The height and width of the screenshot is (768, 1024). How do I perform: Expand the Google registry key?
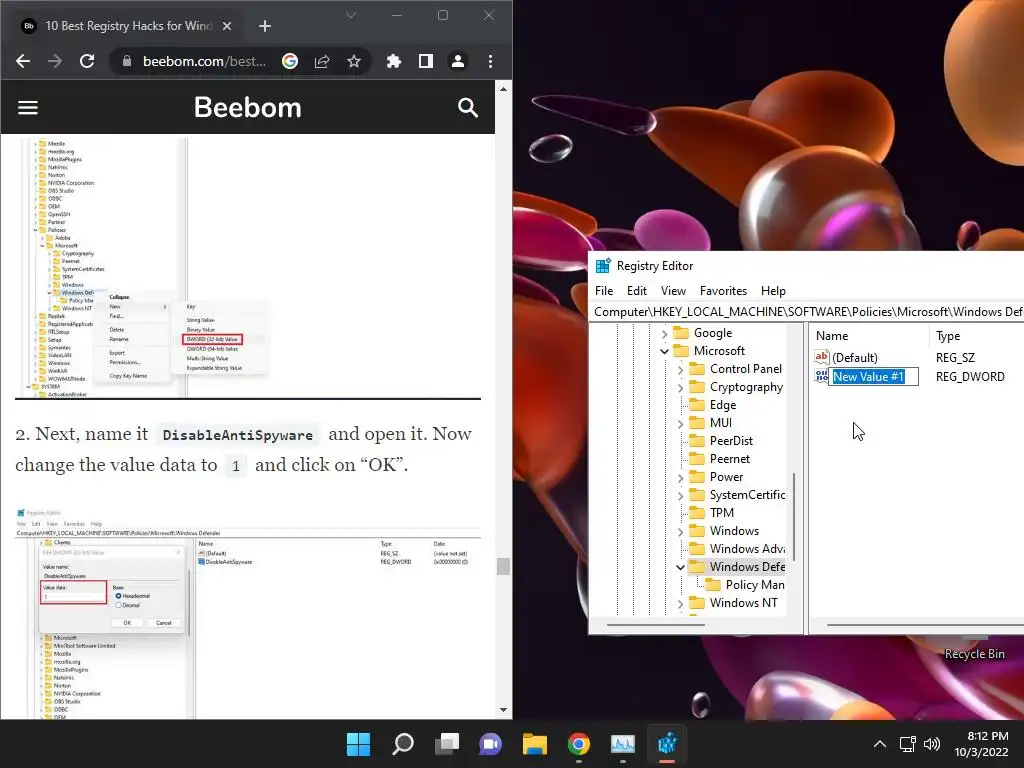(664, 334)
